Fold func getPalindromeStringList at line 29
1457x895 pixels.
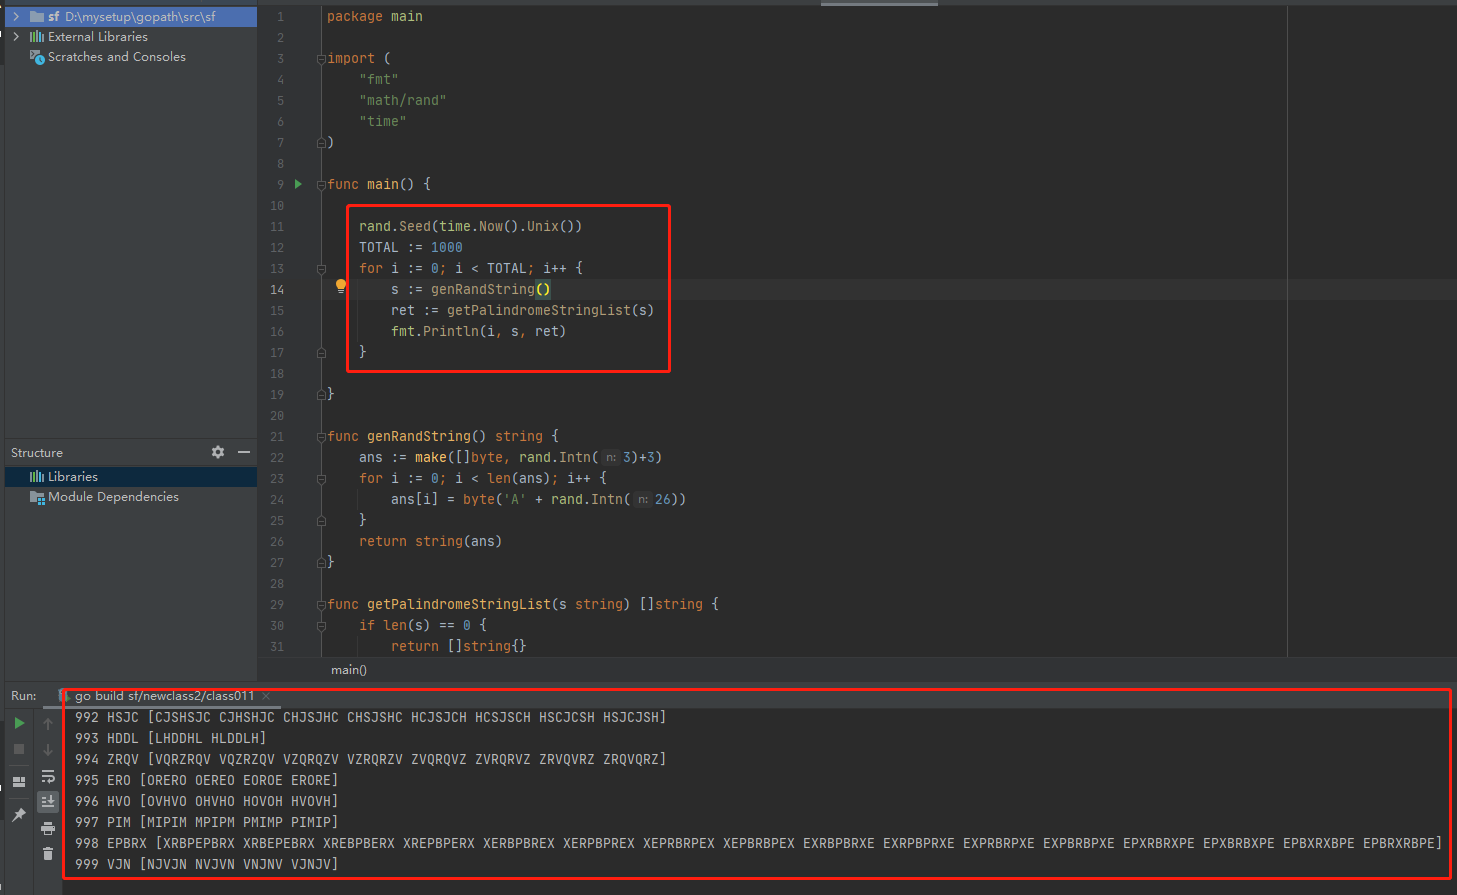[321, 605]
